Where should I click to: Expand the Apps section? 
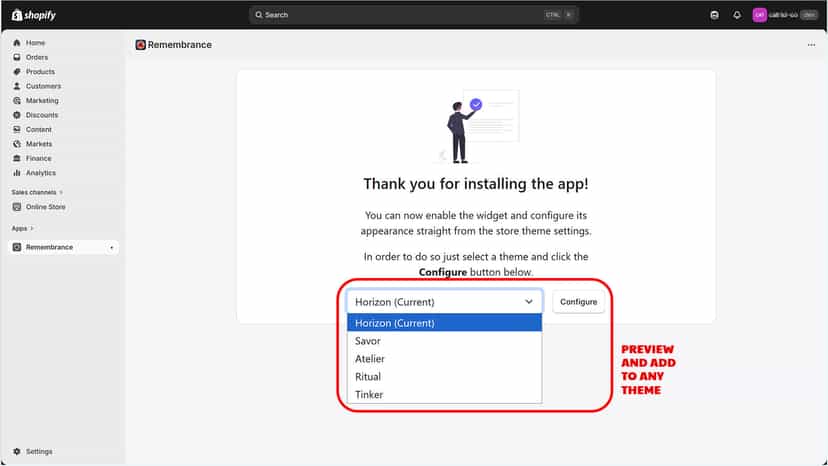tap(22, 228)
